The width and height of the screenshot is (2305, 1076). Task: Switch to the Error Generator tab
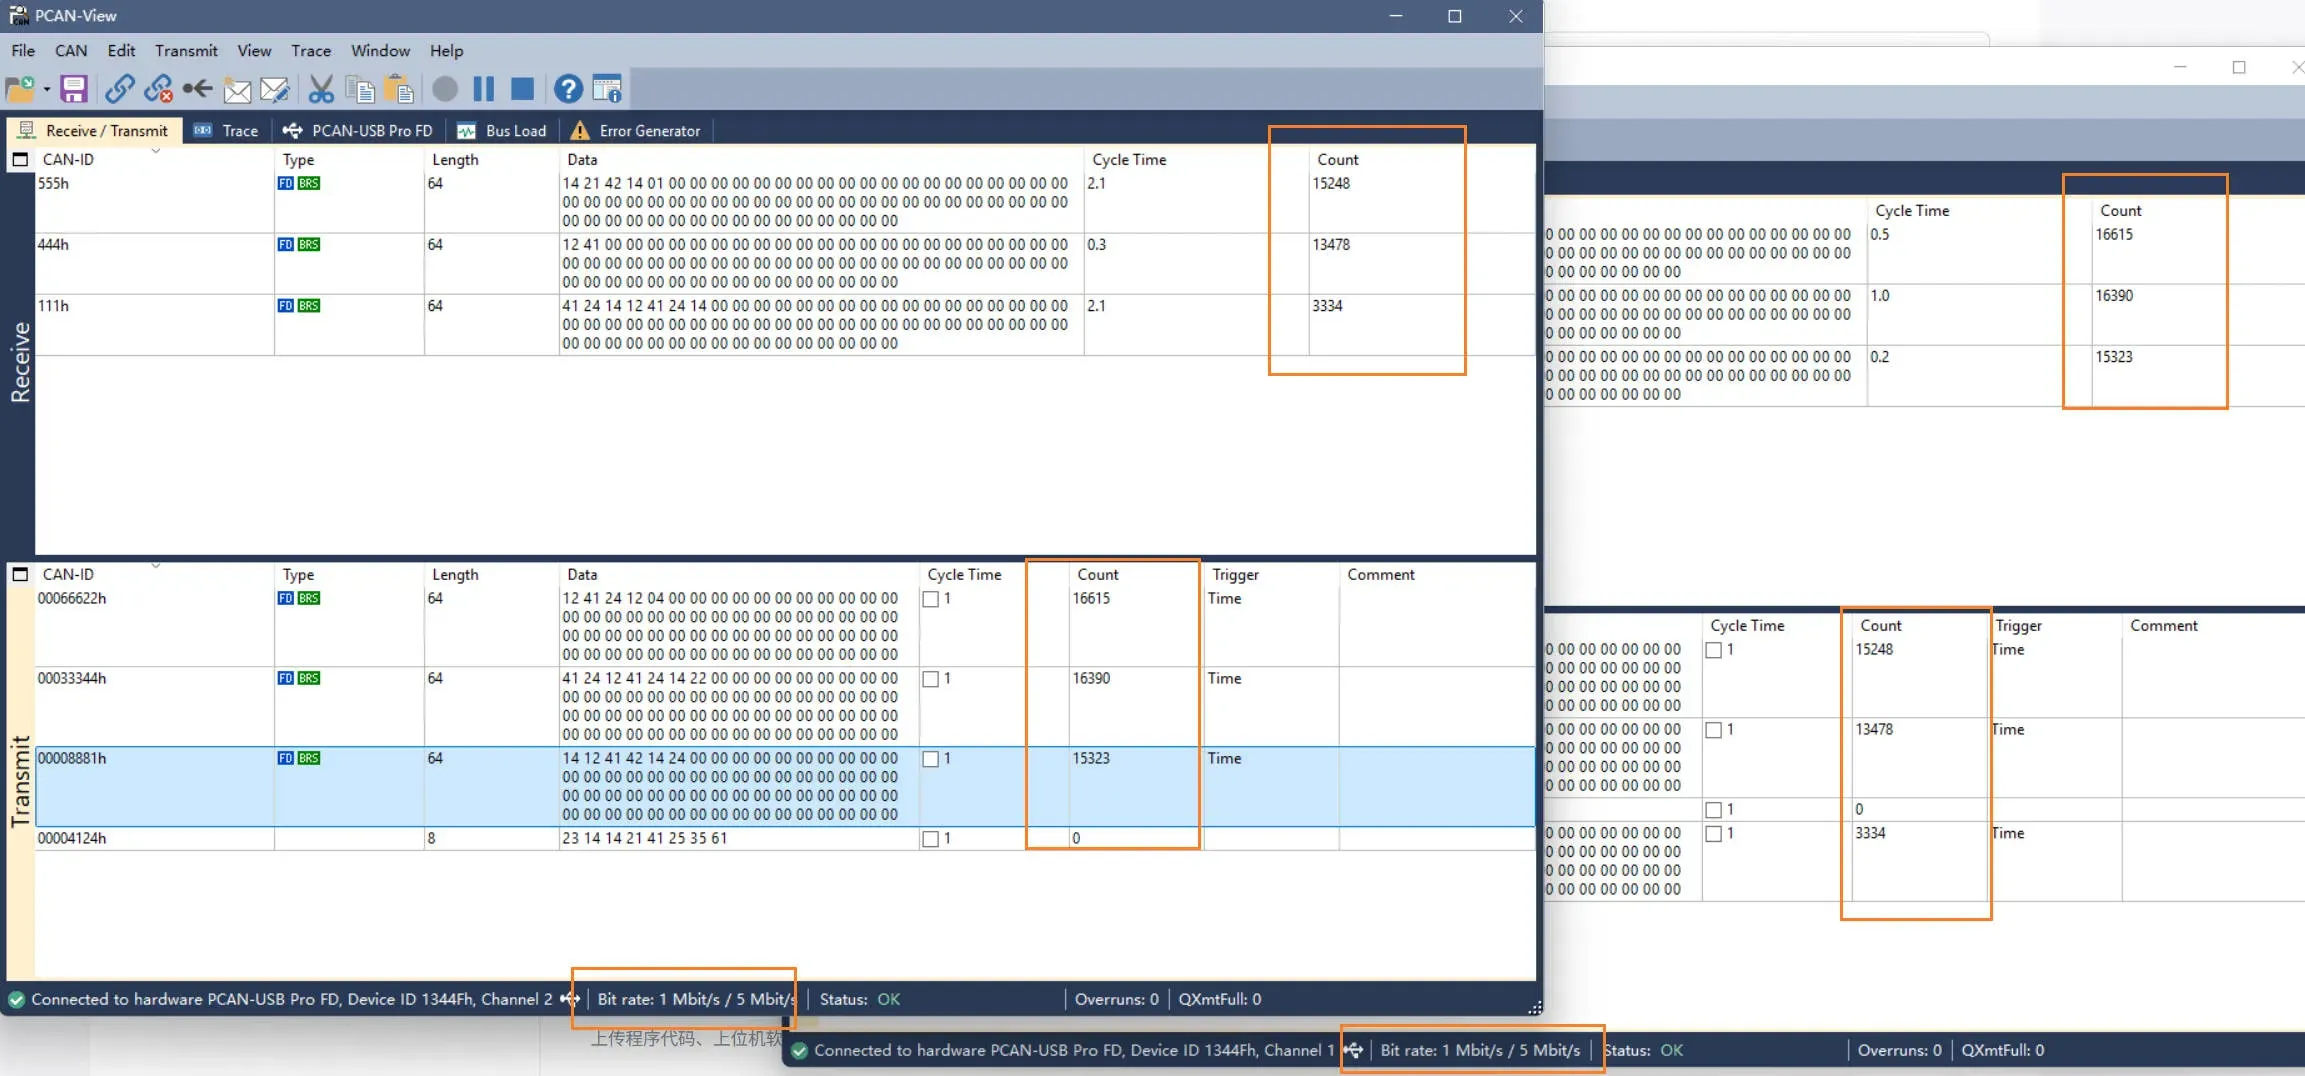636,131
